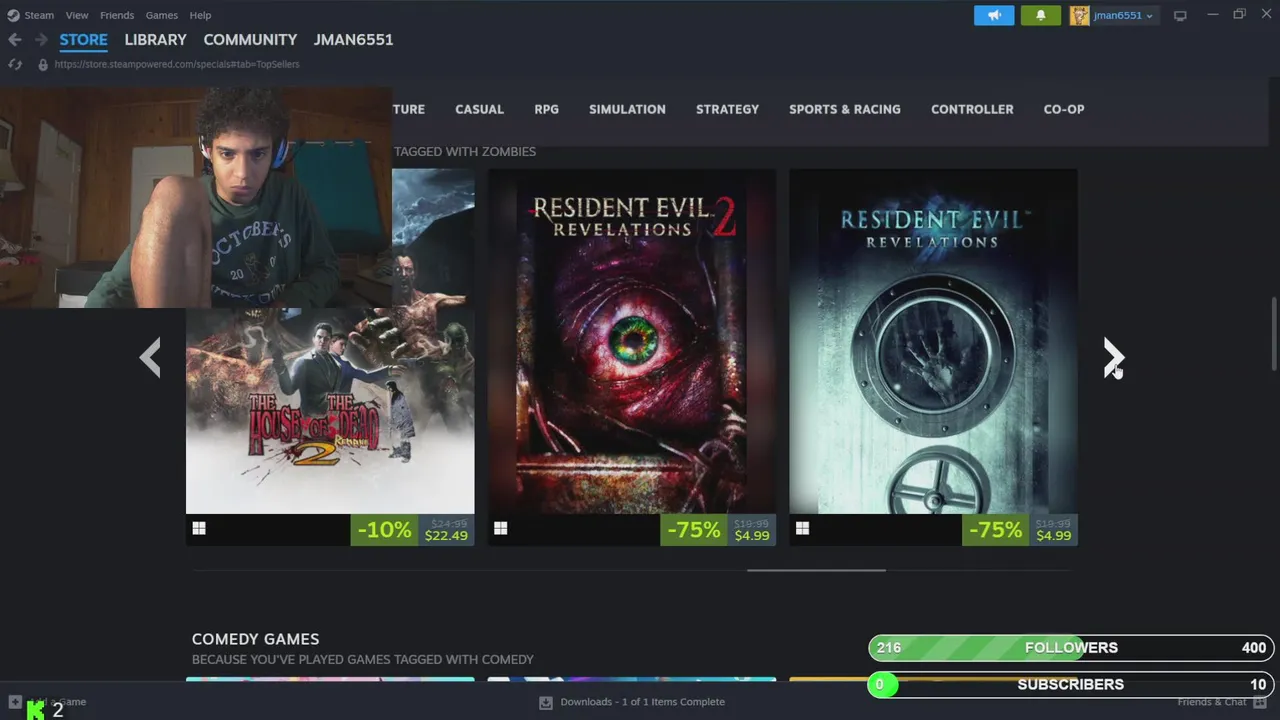
Task: Open the RPG category
Action: click(546, 109)
